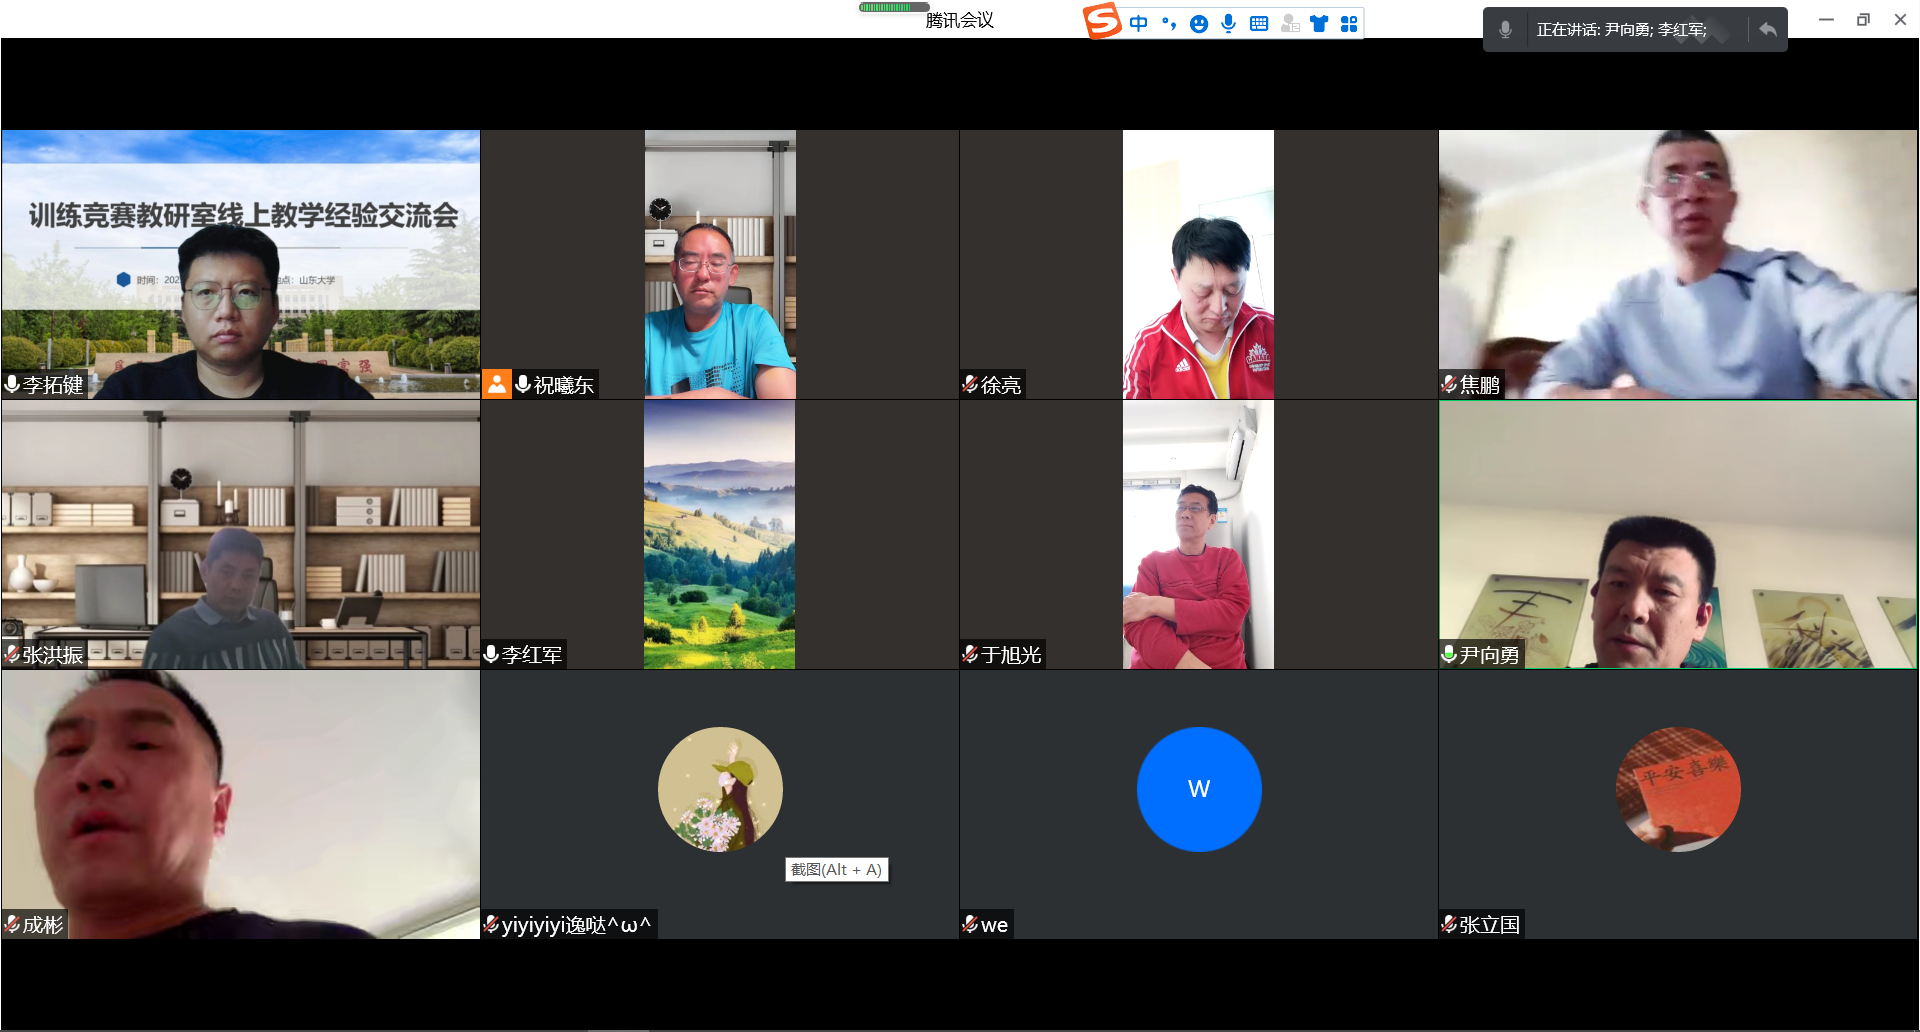Screen dimensions: 1920x1032
Task: Select the 尹向勇 active speaker video
Action: coord(1678,535)
